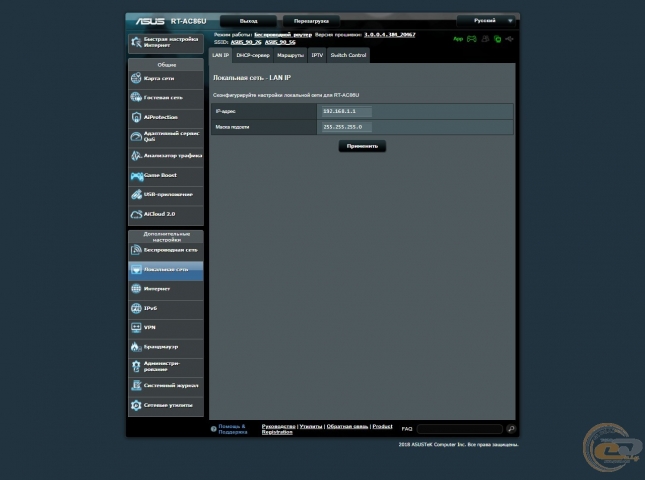645x480 pixels.
Task: Click the Выход logout button
Action: 248,21
